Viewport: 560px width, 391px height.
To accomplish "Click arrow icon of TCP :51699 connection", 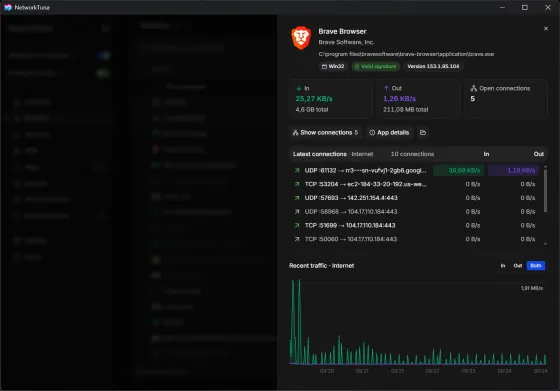I will (x=297, y=225).
